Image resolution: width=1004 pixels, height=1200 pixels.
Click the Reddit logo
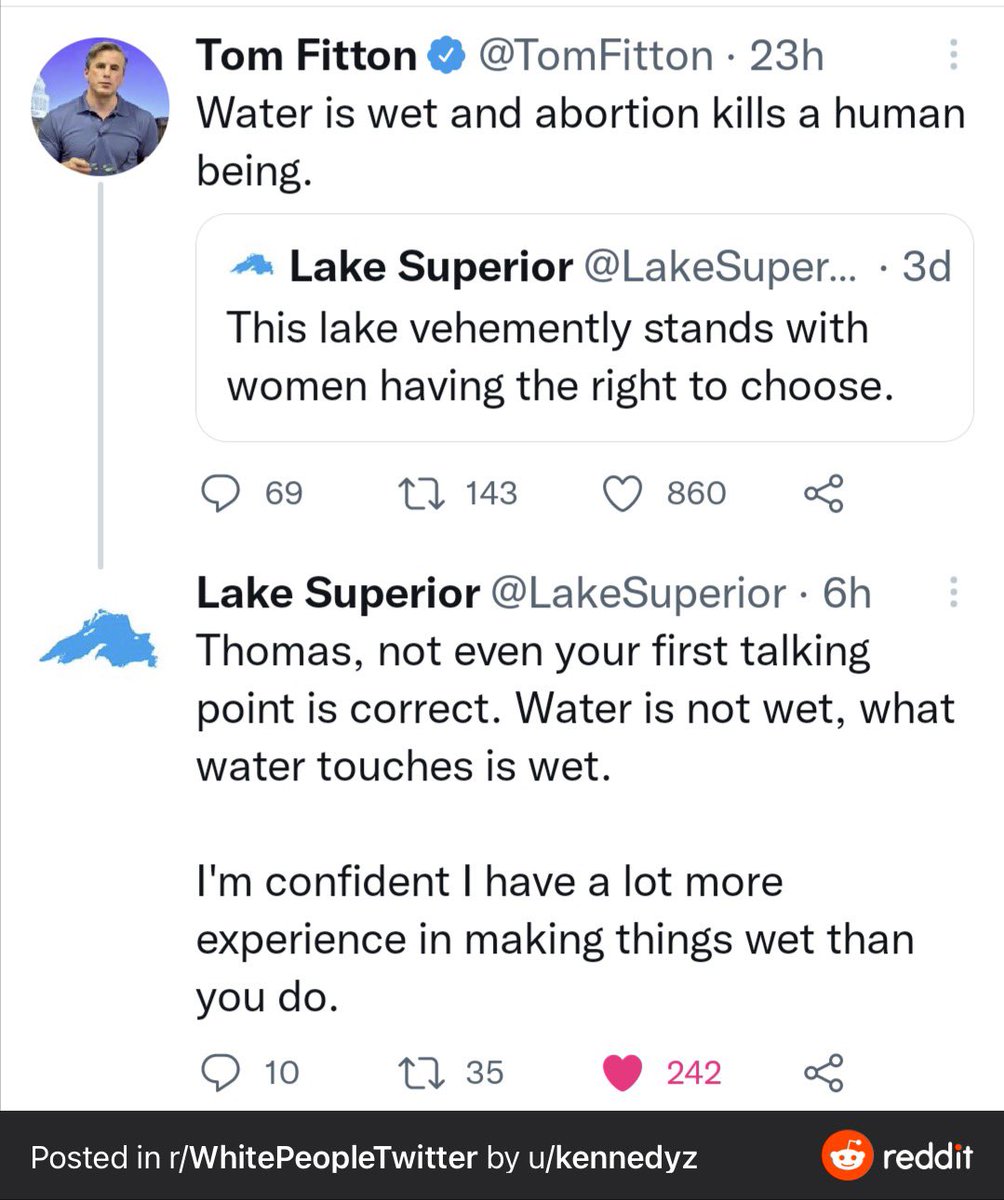896,1157
